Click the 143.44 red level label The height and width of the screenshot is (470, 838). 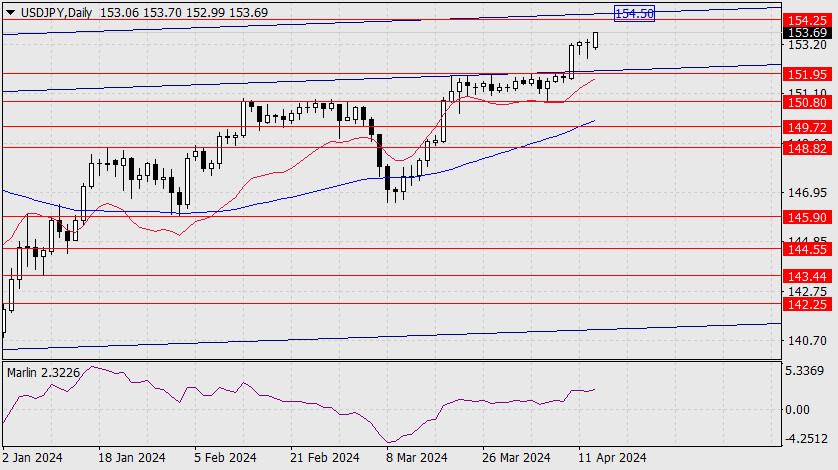(x=808, y=276)
